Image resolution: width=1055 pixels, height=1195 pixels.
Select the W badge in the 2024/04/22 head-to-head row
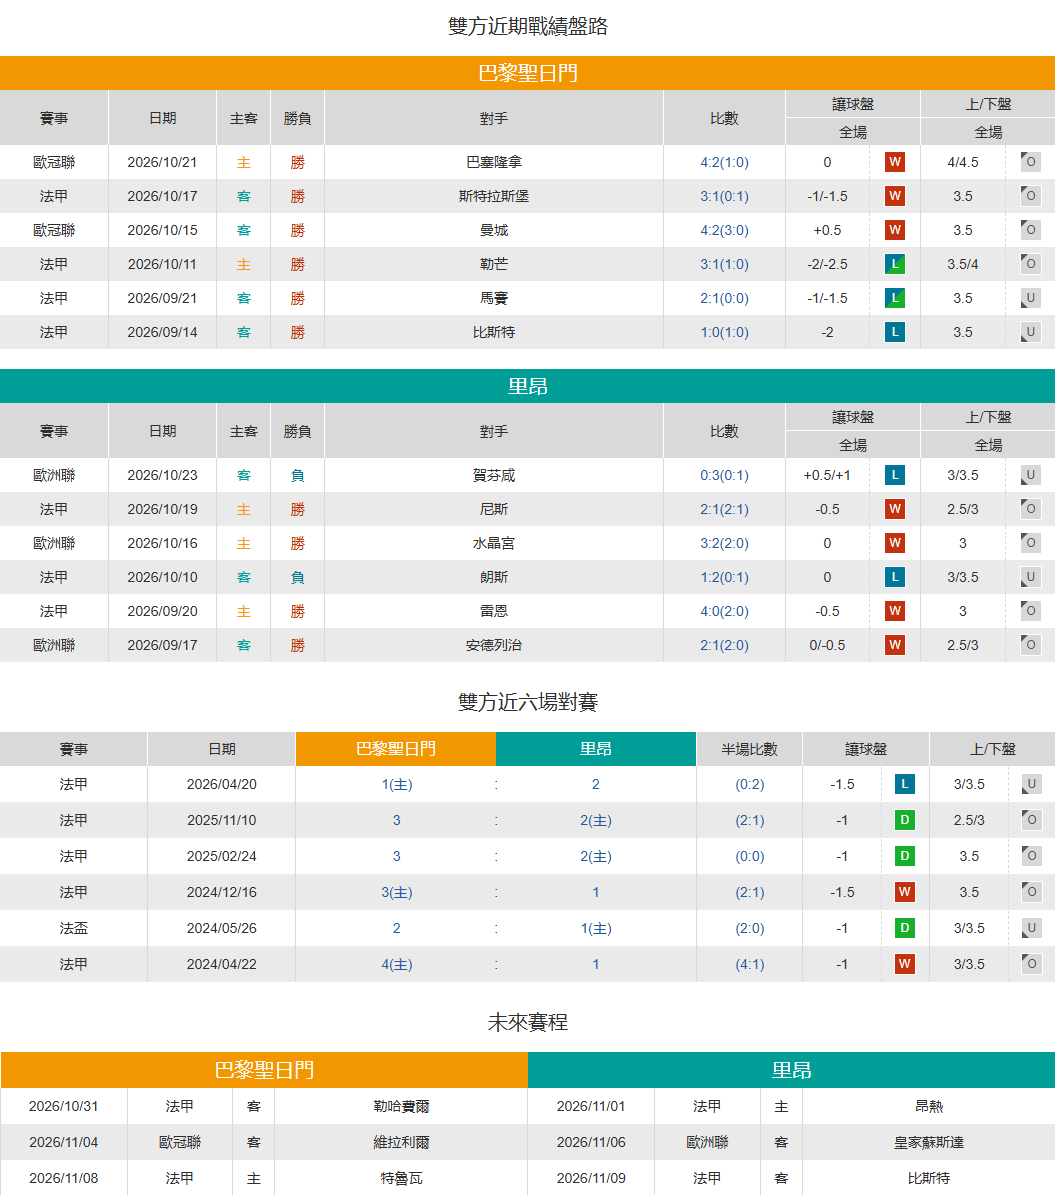coord(904,964)
